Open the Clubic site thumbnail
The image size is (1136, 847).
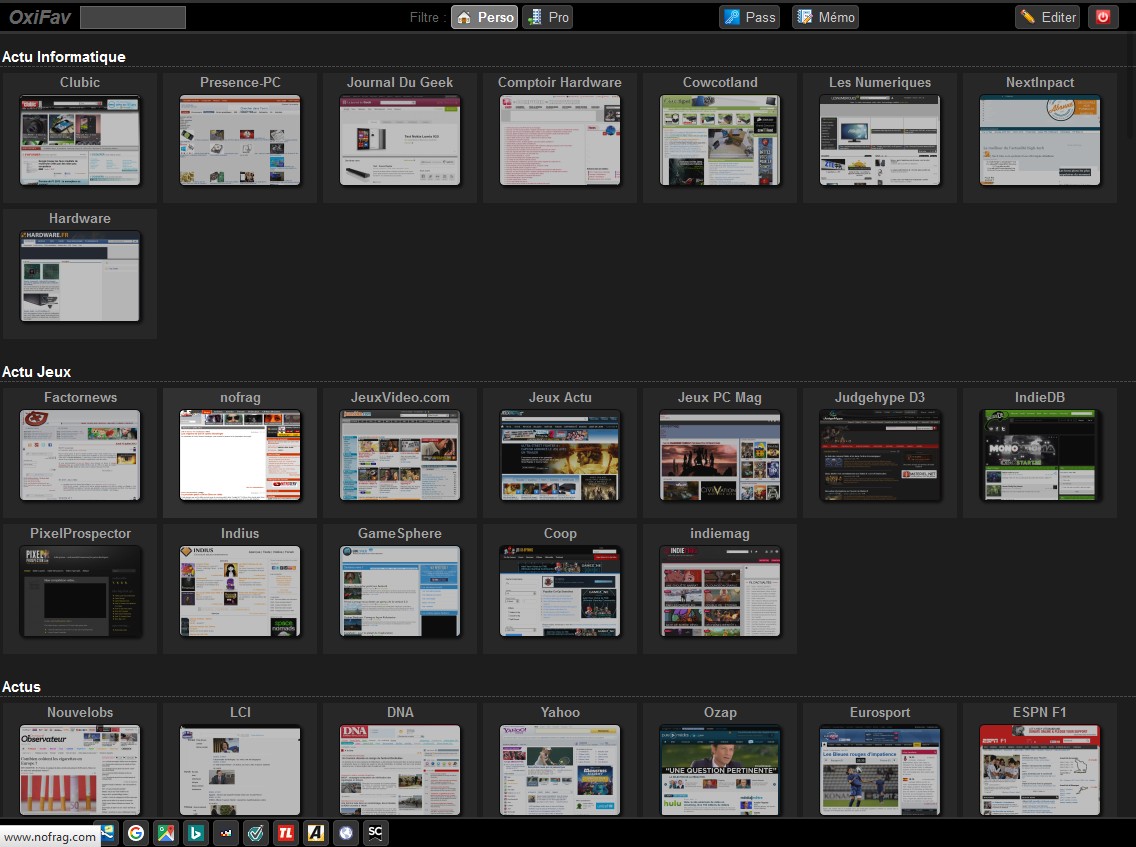(x=80, y=140)
